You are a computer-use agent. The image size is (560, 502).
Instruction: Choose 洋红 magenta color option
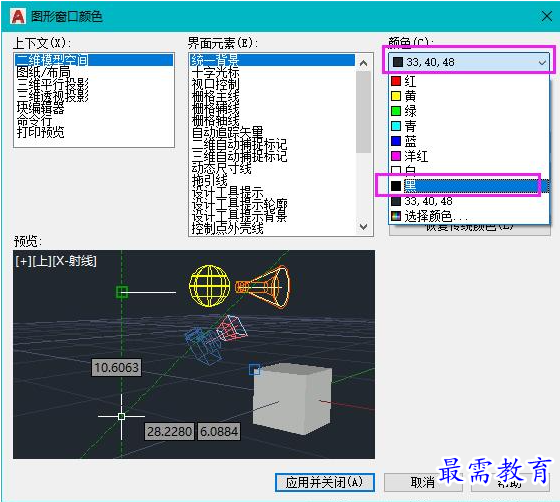tap(469, 156)
